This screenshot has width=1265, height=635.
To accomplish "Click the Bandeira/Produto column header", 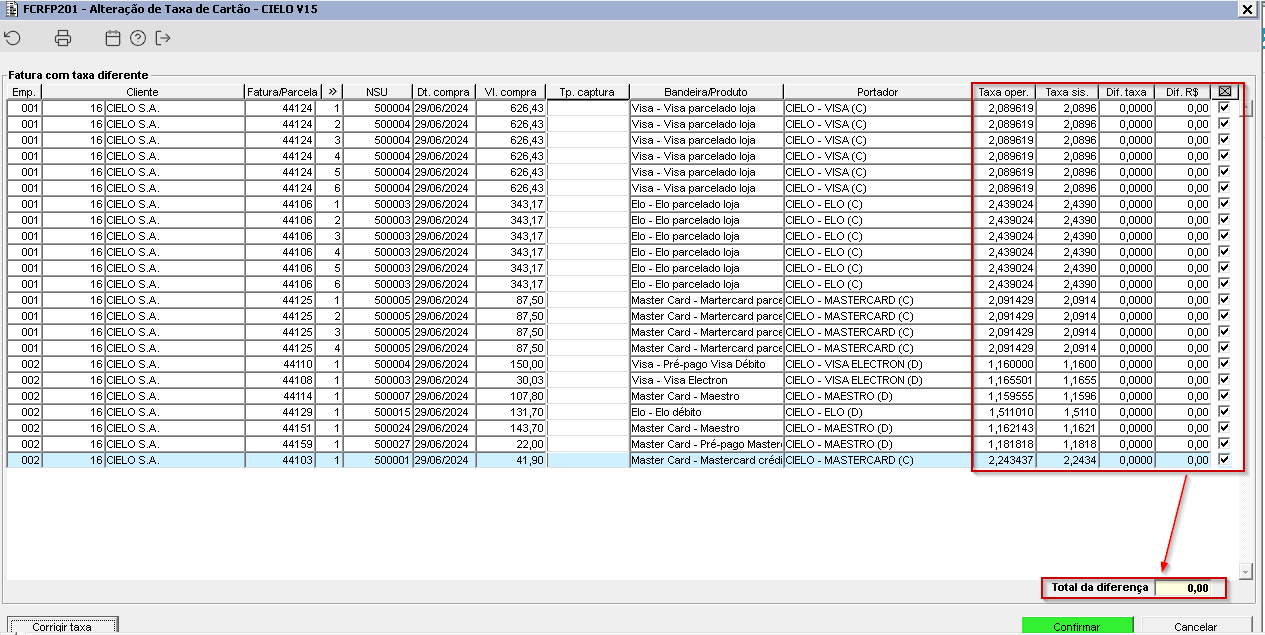I will [706, 92].
